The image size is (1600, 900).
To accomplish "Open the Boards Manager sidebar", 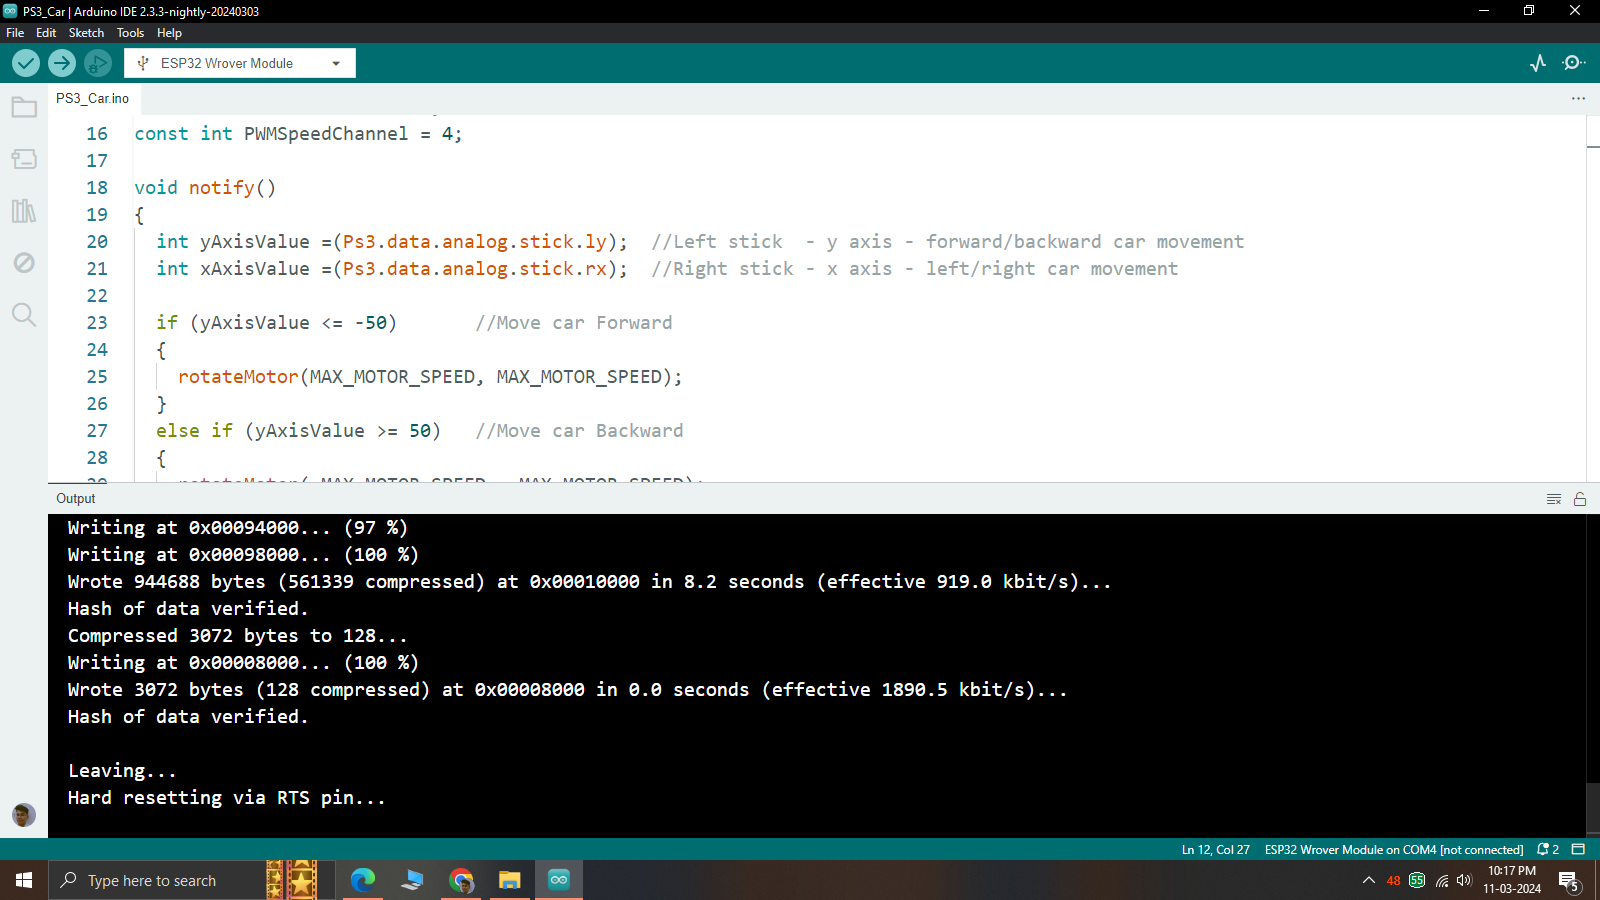I will tap(24, 159).
